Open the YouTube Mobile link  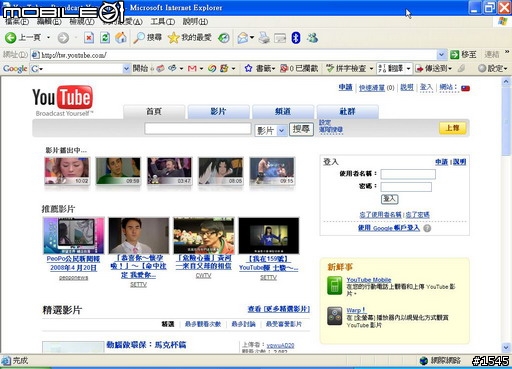(369, 280)
